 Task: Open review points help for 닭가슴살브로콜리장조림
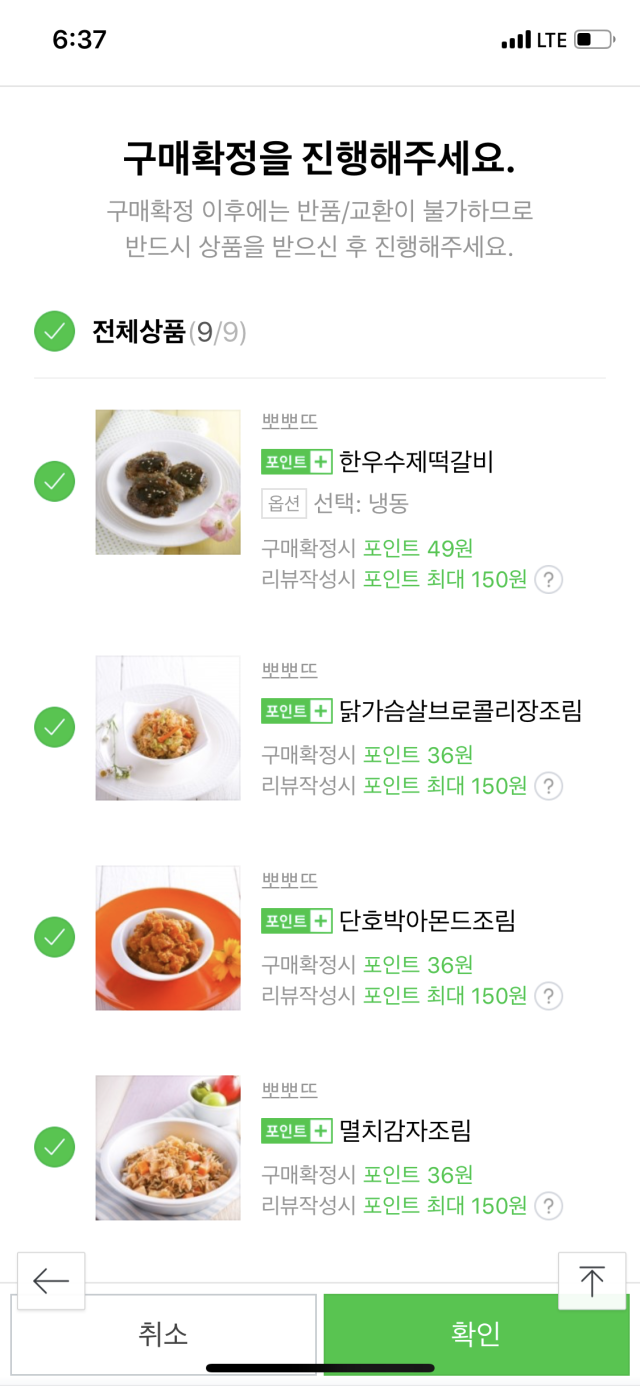tap(548, 787)
